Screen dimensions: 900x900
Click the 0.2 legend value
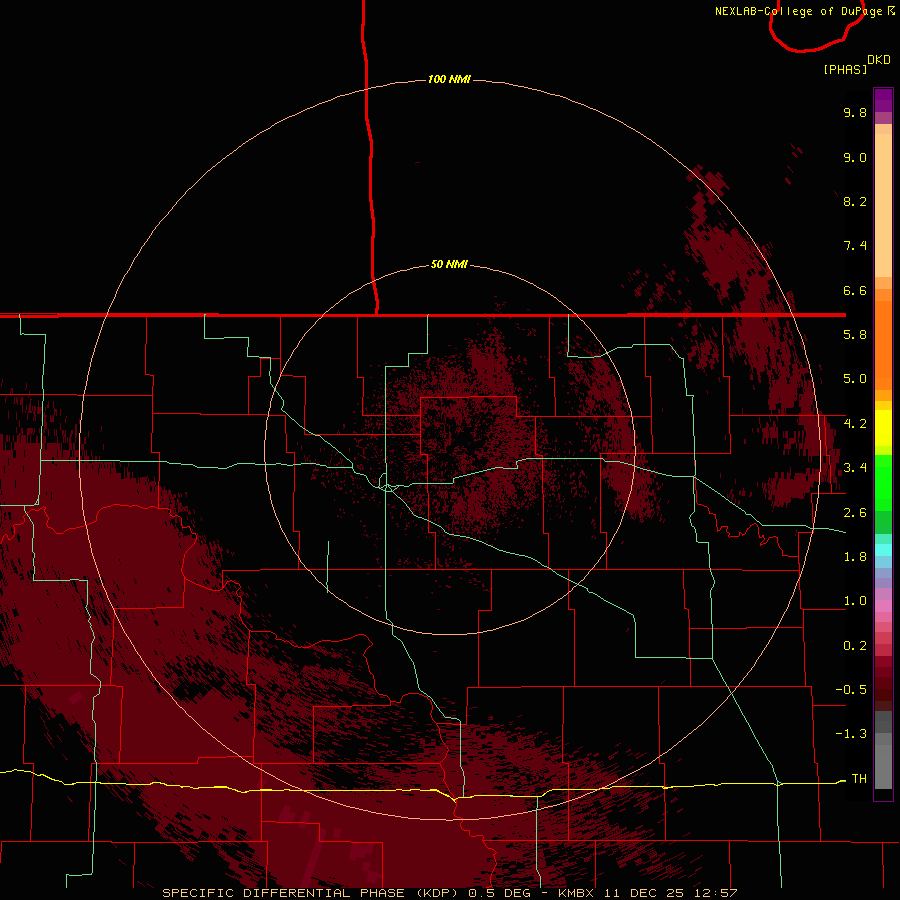tap(855, 646)
